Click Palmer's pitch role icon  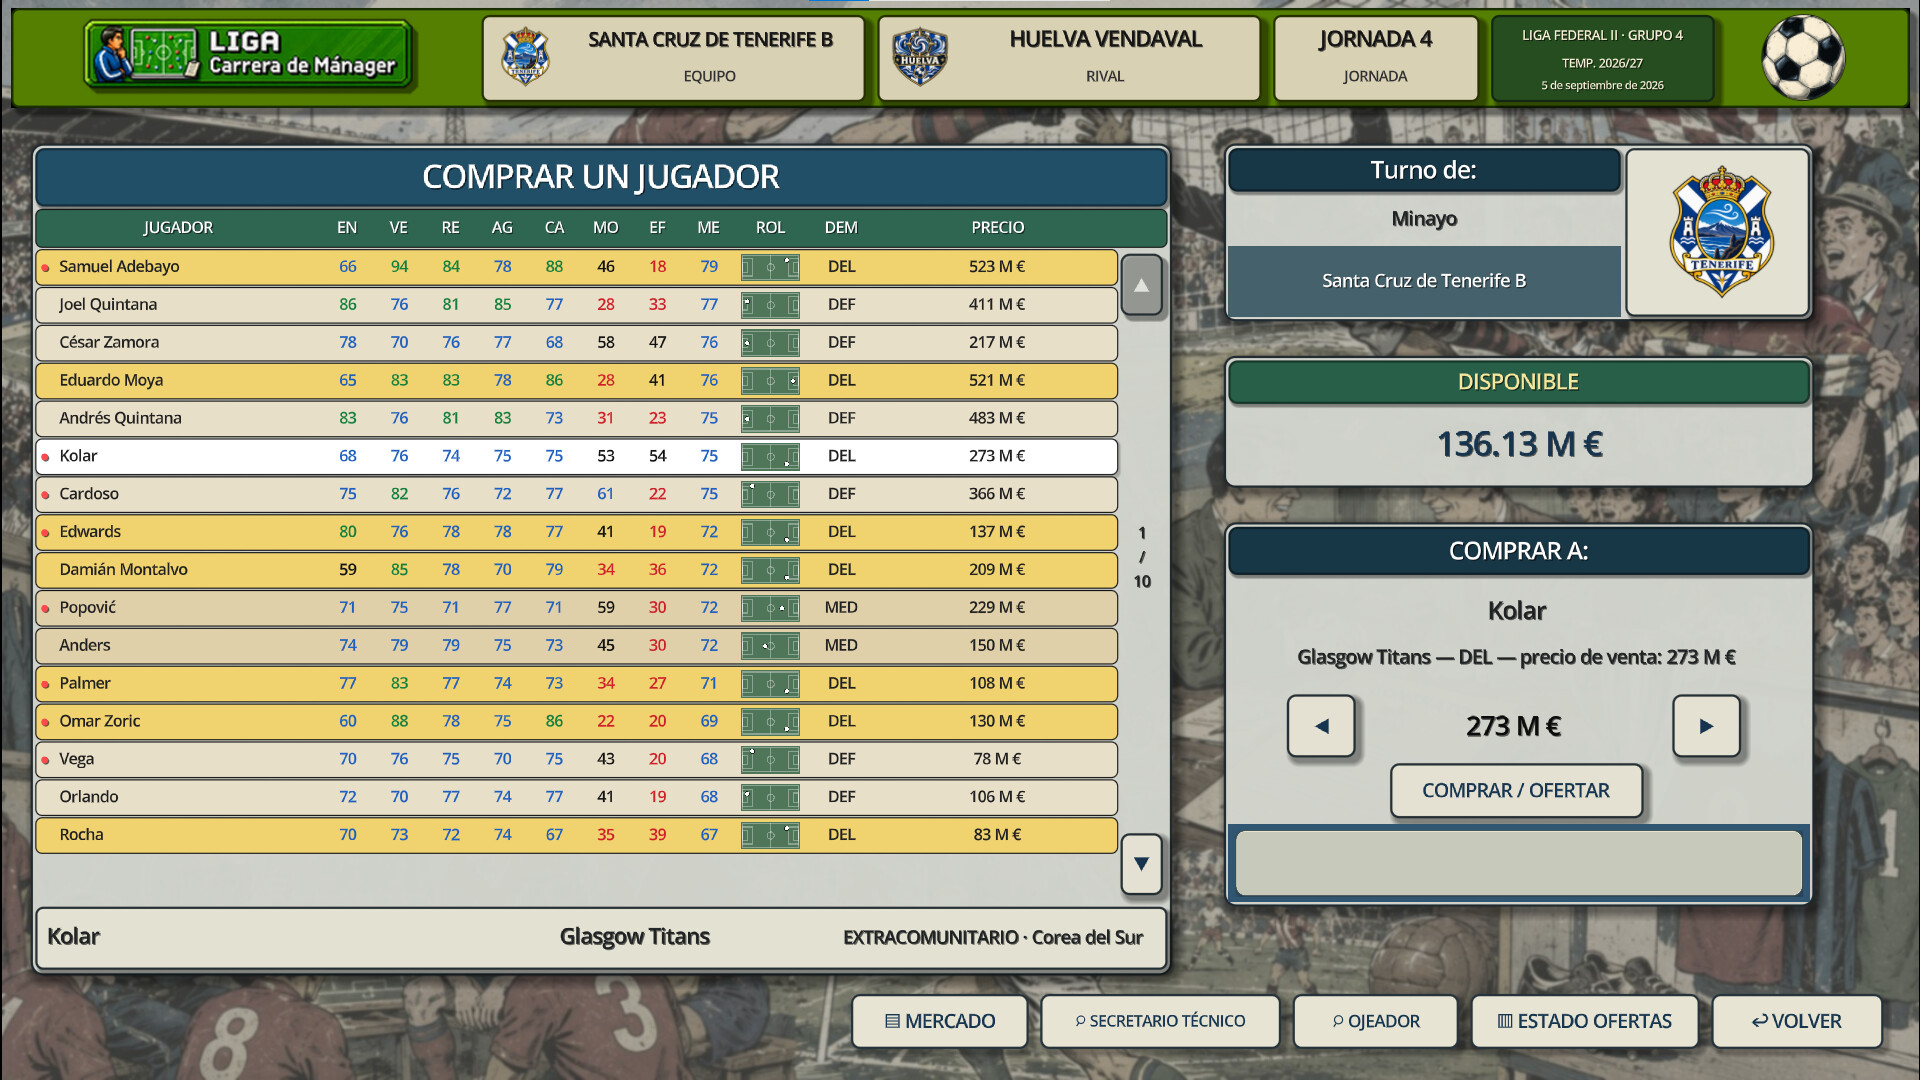pyautogui.click(x=770, y=684)
